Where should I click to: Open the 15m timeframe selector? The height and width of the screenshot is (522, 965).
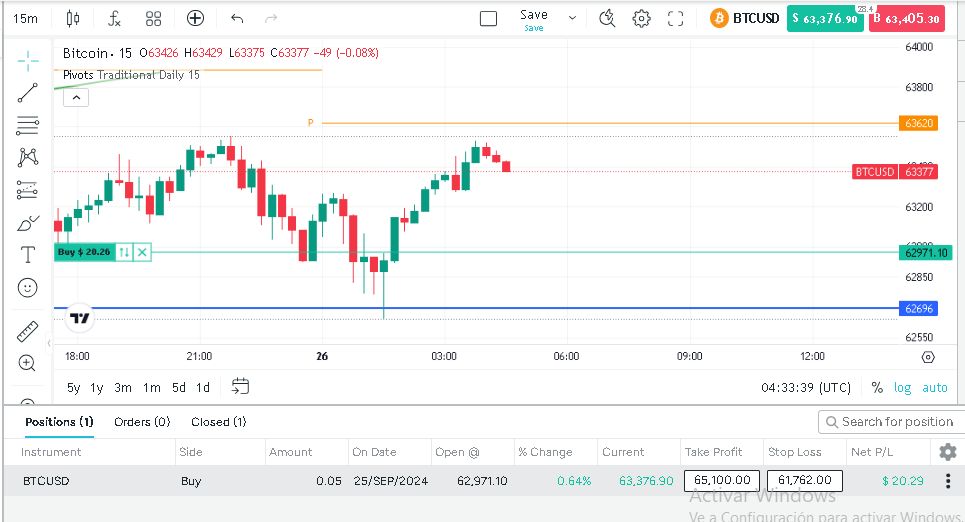(25, 18)
